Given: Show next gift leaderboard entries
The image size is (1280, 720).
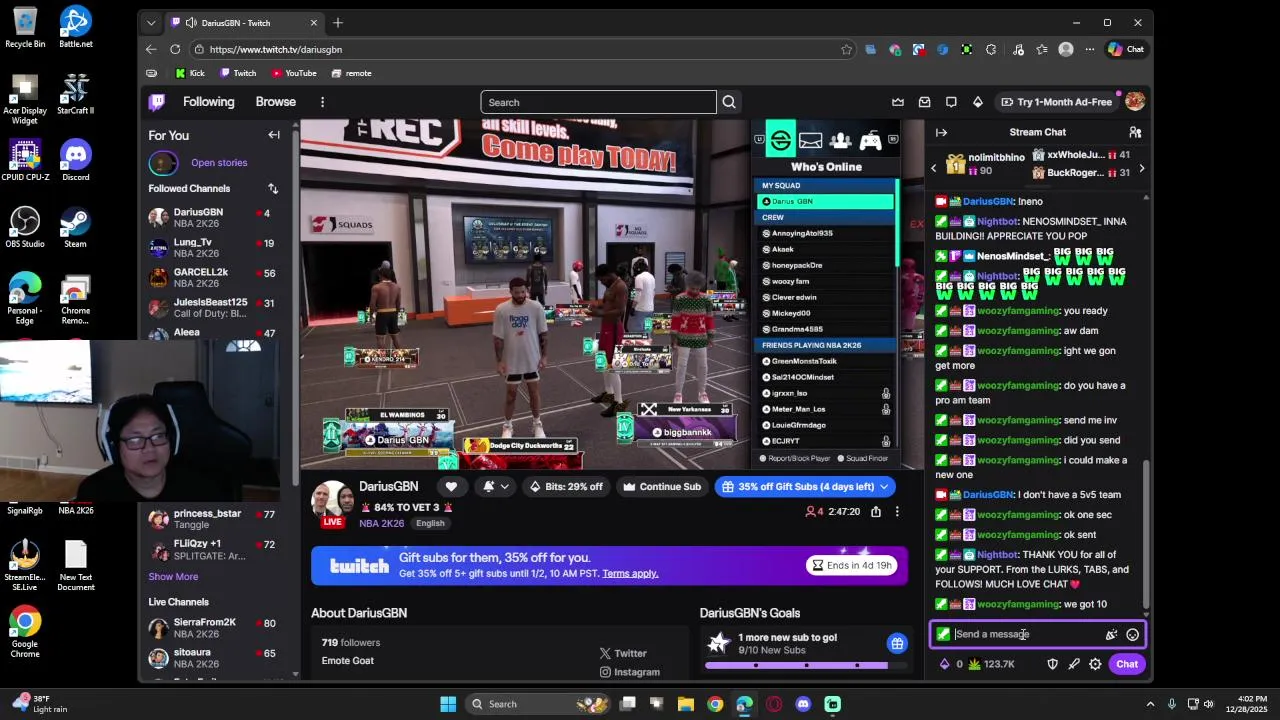Looking at the screenshot, I should pos(1141,168).
